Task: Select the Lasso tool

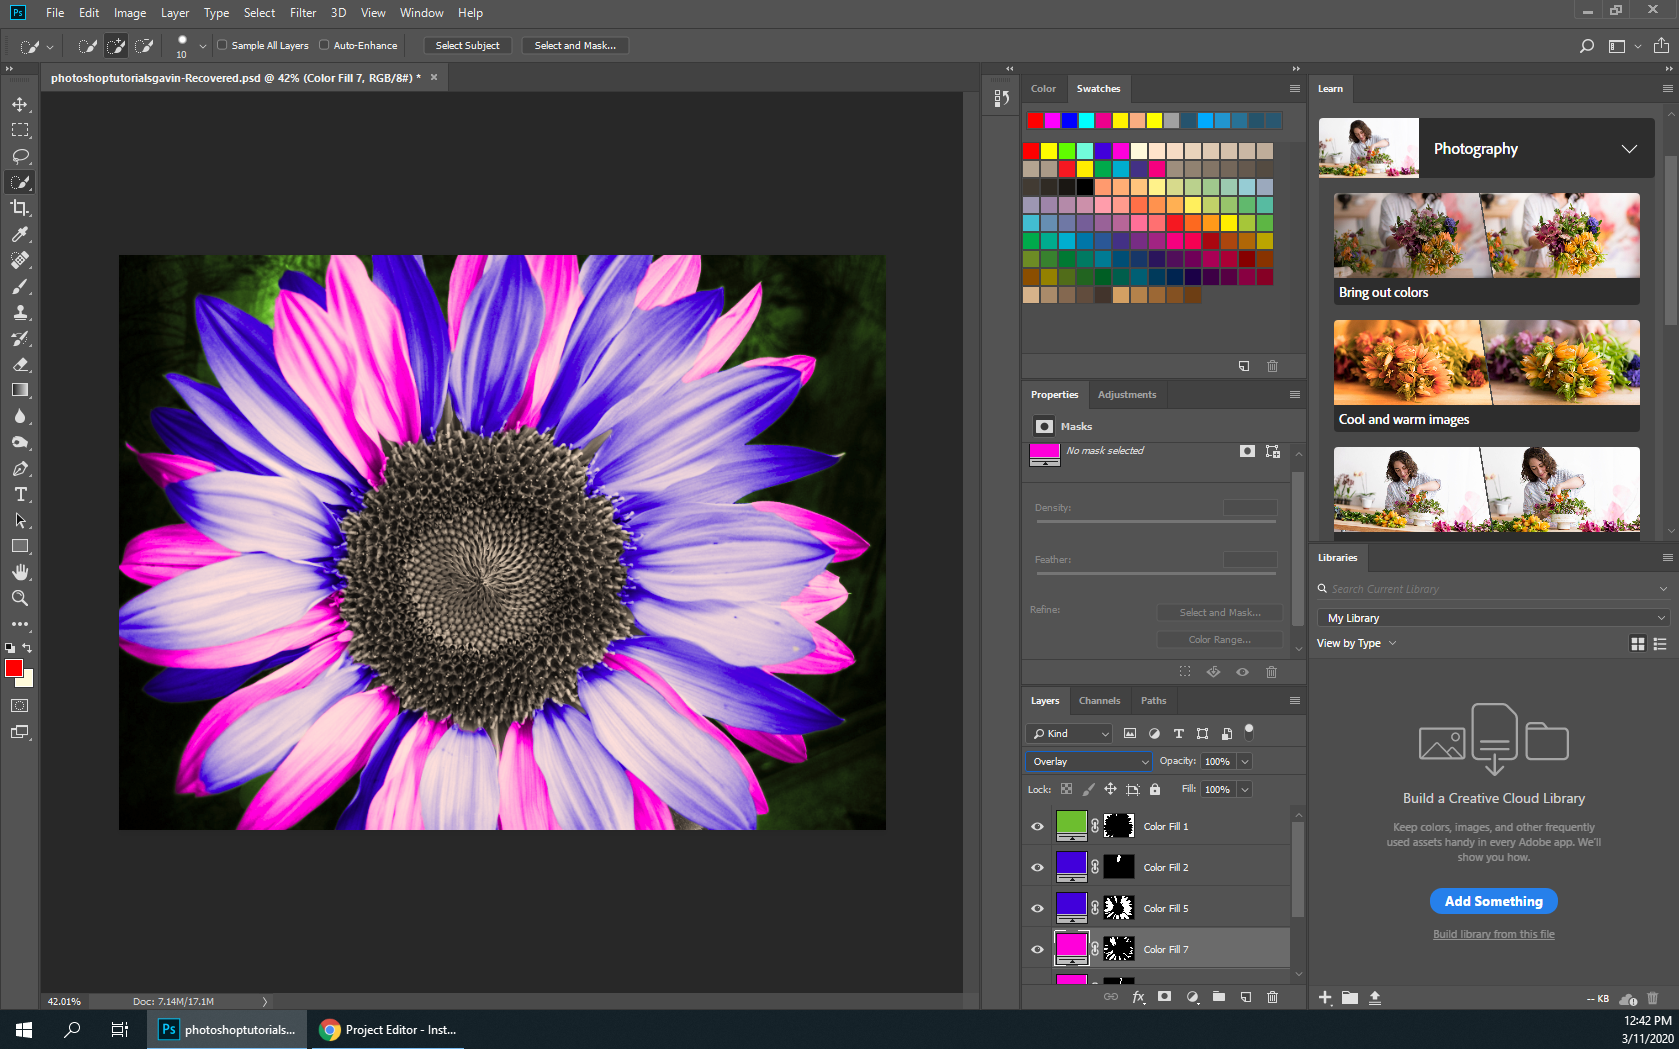Action: pos(20,156)
